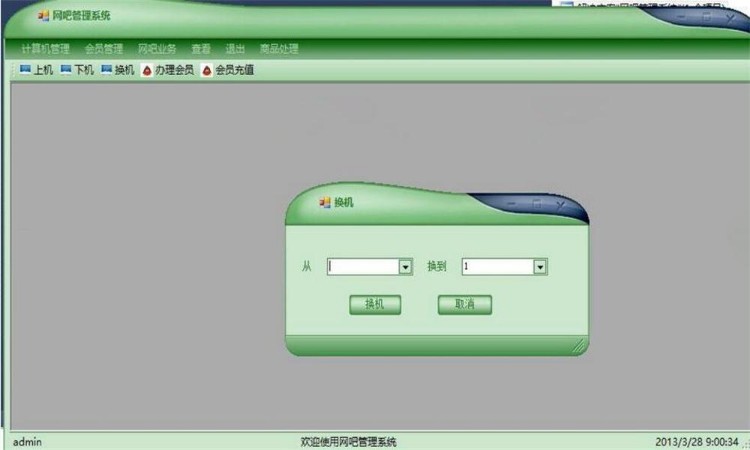Click the 下机 computer icon in toolbar
The height and width of the screenshot is (450, 750).
point(66,70)
